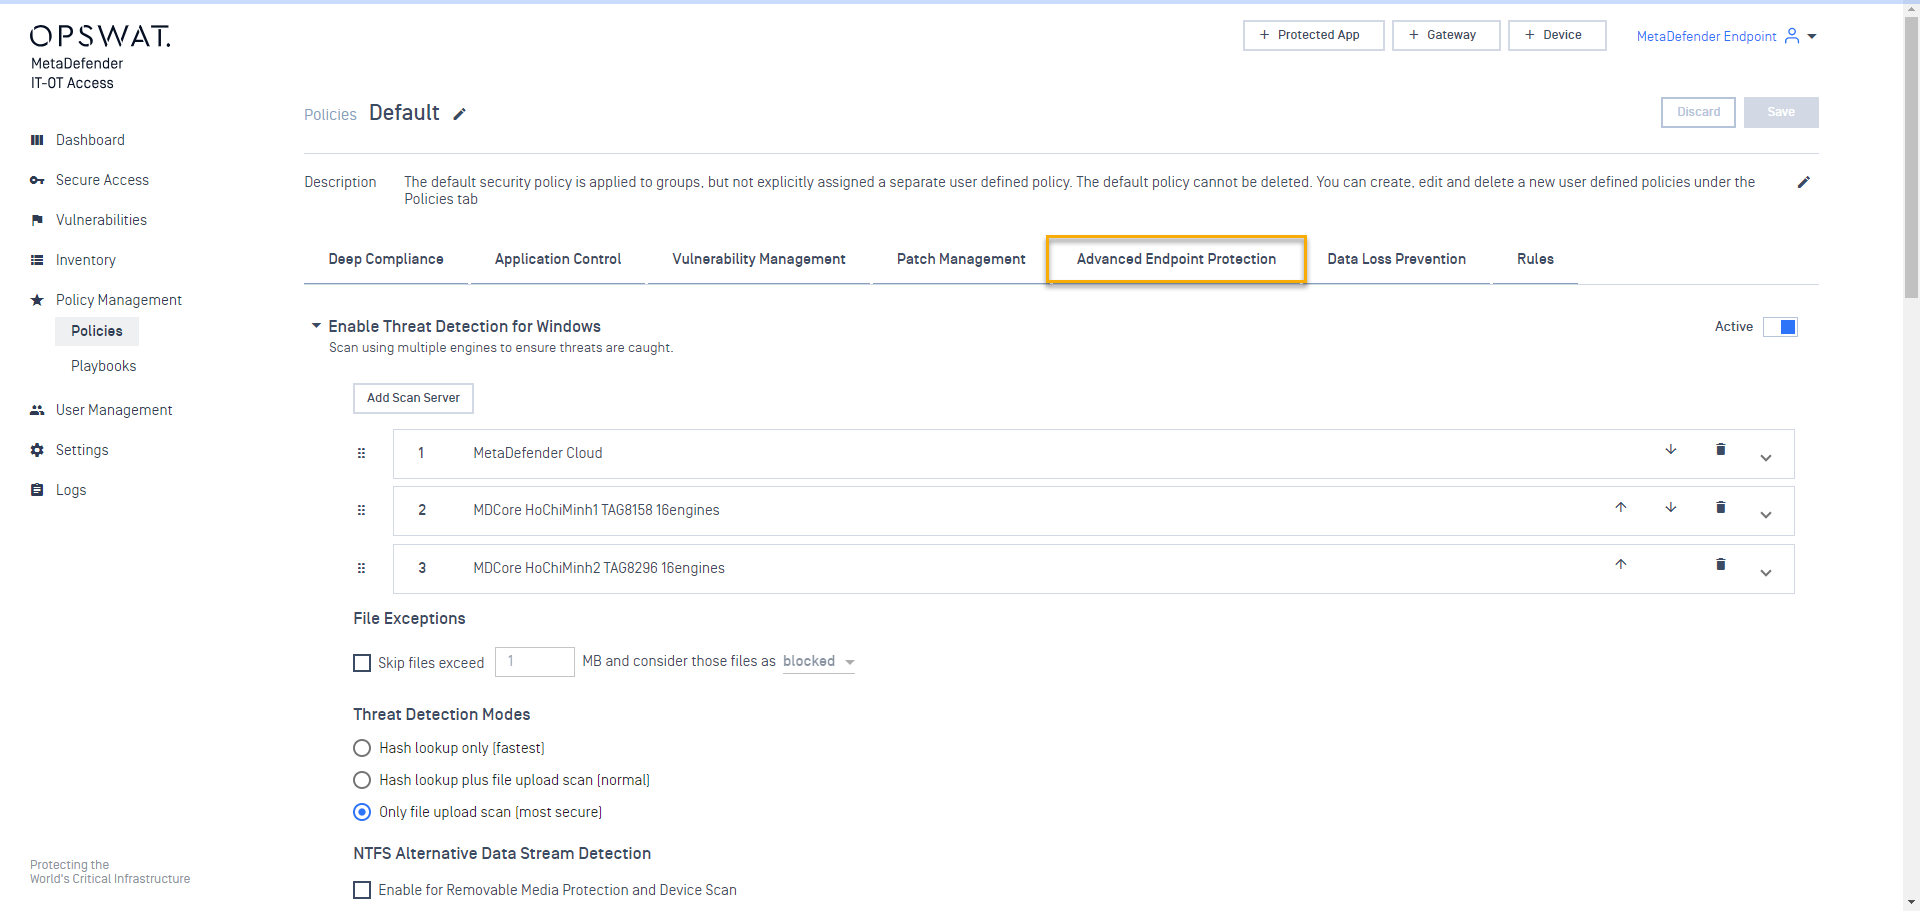This screenshot has height=911, width=1920.
Task: Toggle the Active threat detection switch
Action: [x=1780, y=327]
